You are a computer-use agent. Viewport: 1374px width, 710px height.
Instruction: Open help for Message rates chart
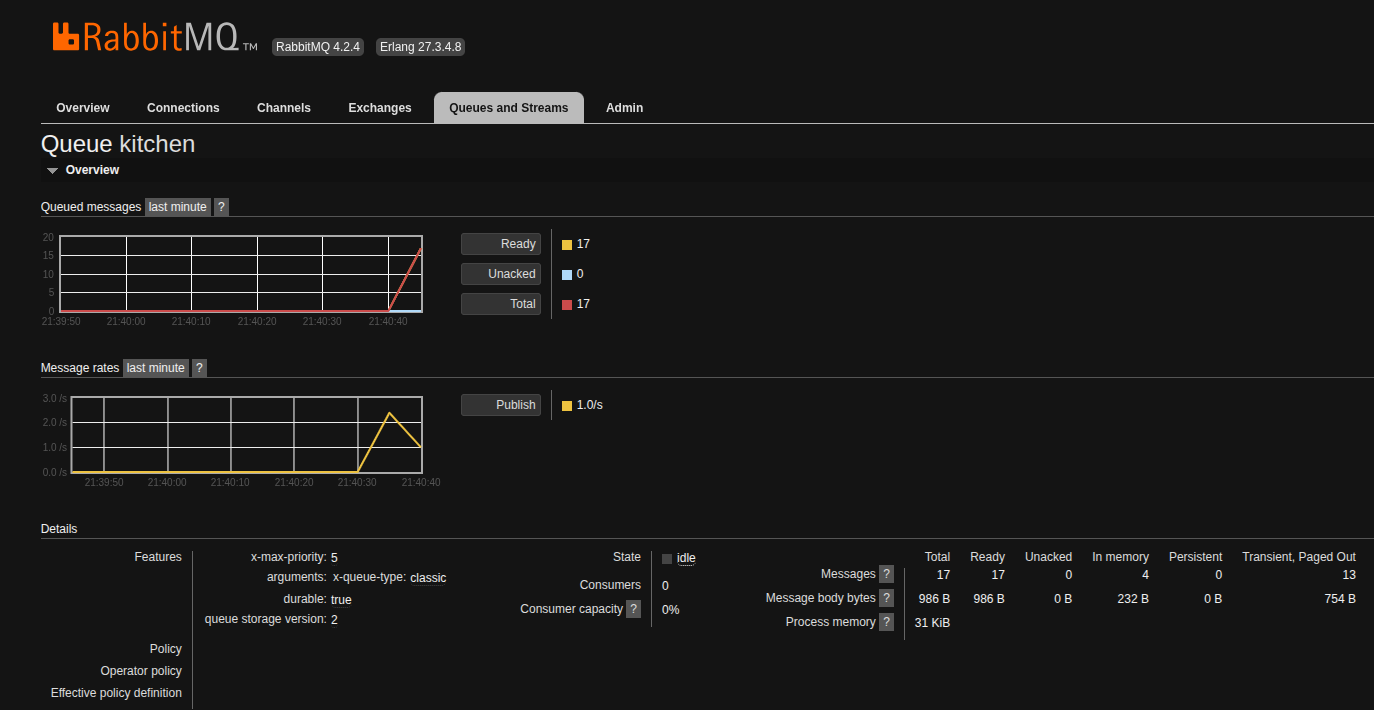[x=200, y=368]
